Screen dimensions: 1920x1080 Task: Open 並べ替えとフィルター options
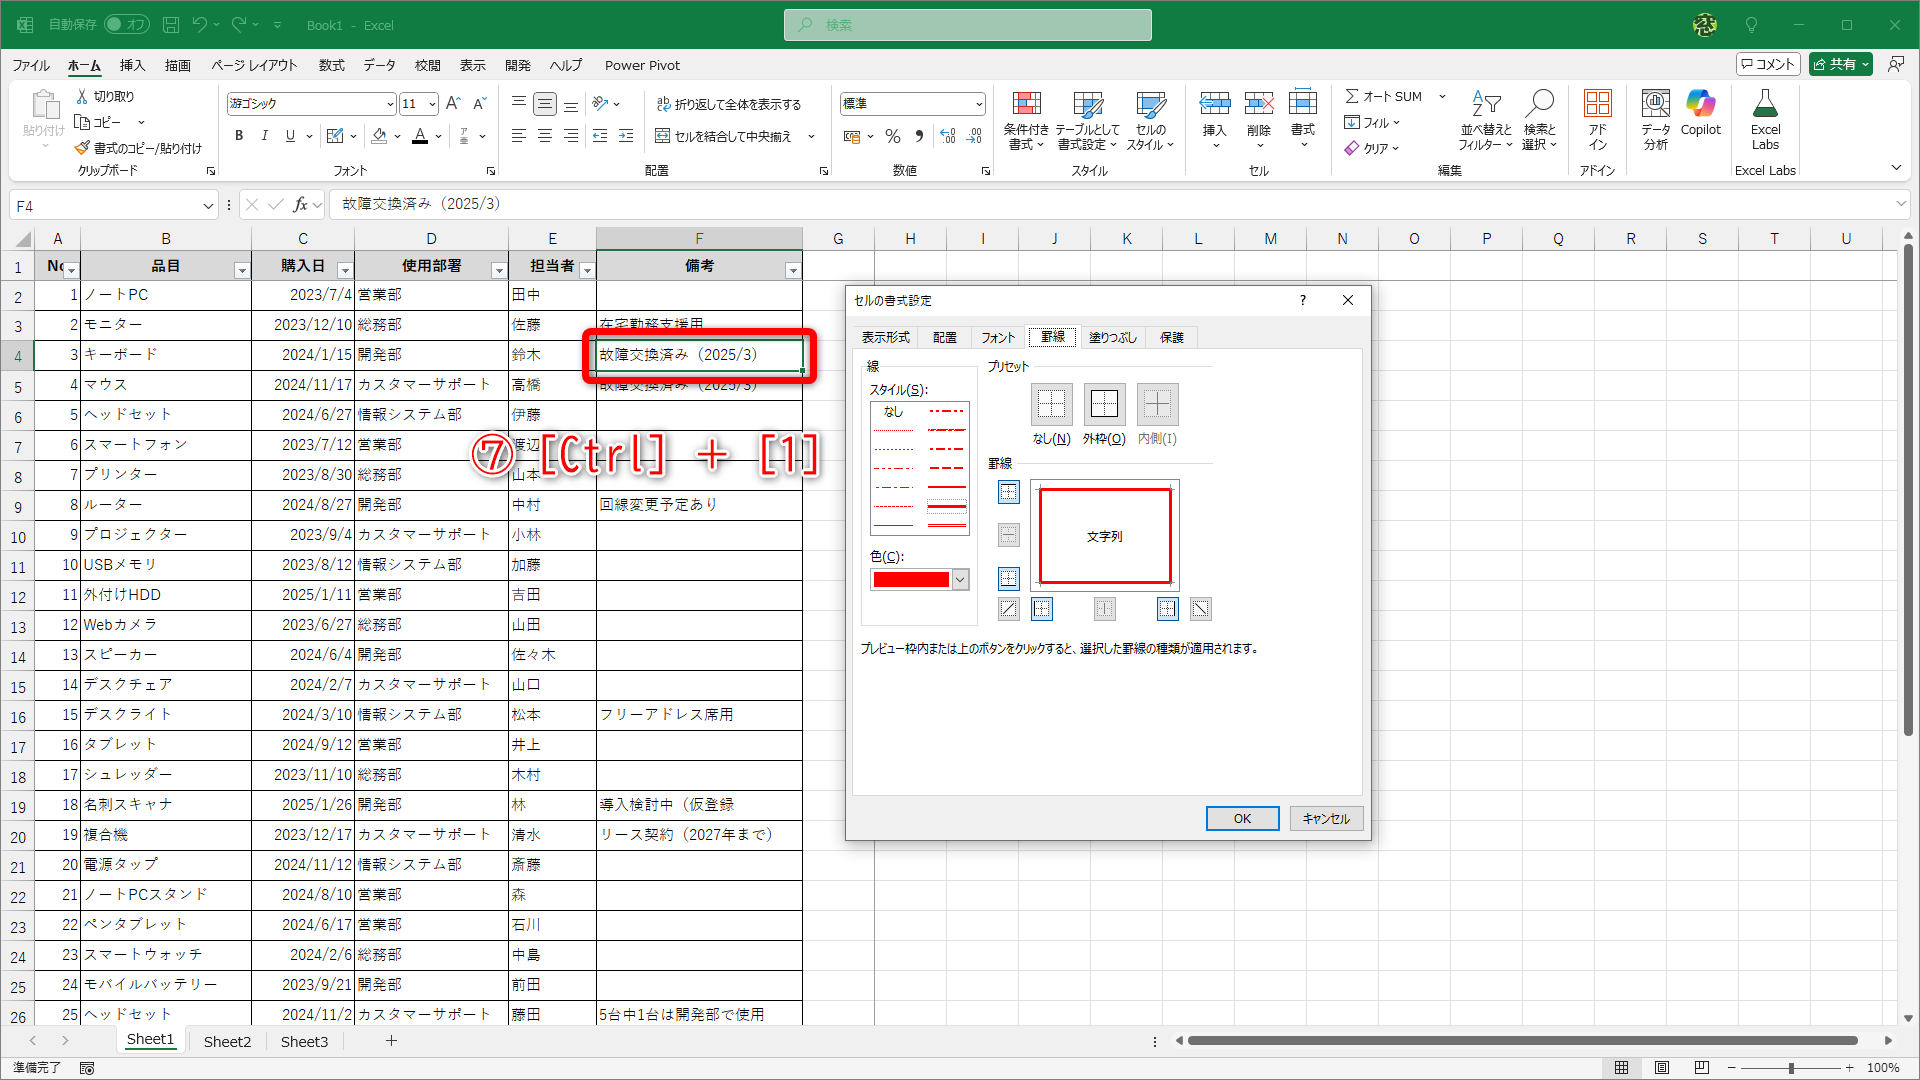[1486, 120]
